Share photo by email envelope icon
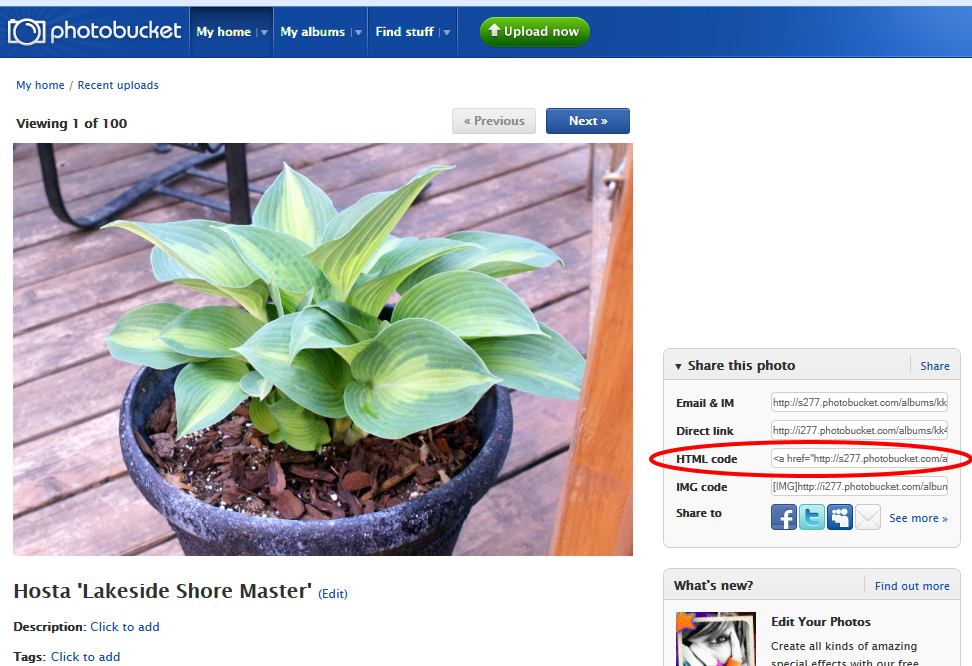This screenshot has height=666, width=972. [x=868, y=517]
